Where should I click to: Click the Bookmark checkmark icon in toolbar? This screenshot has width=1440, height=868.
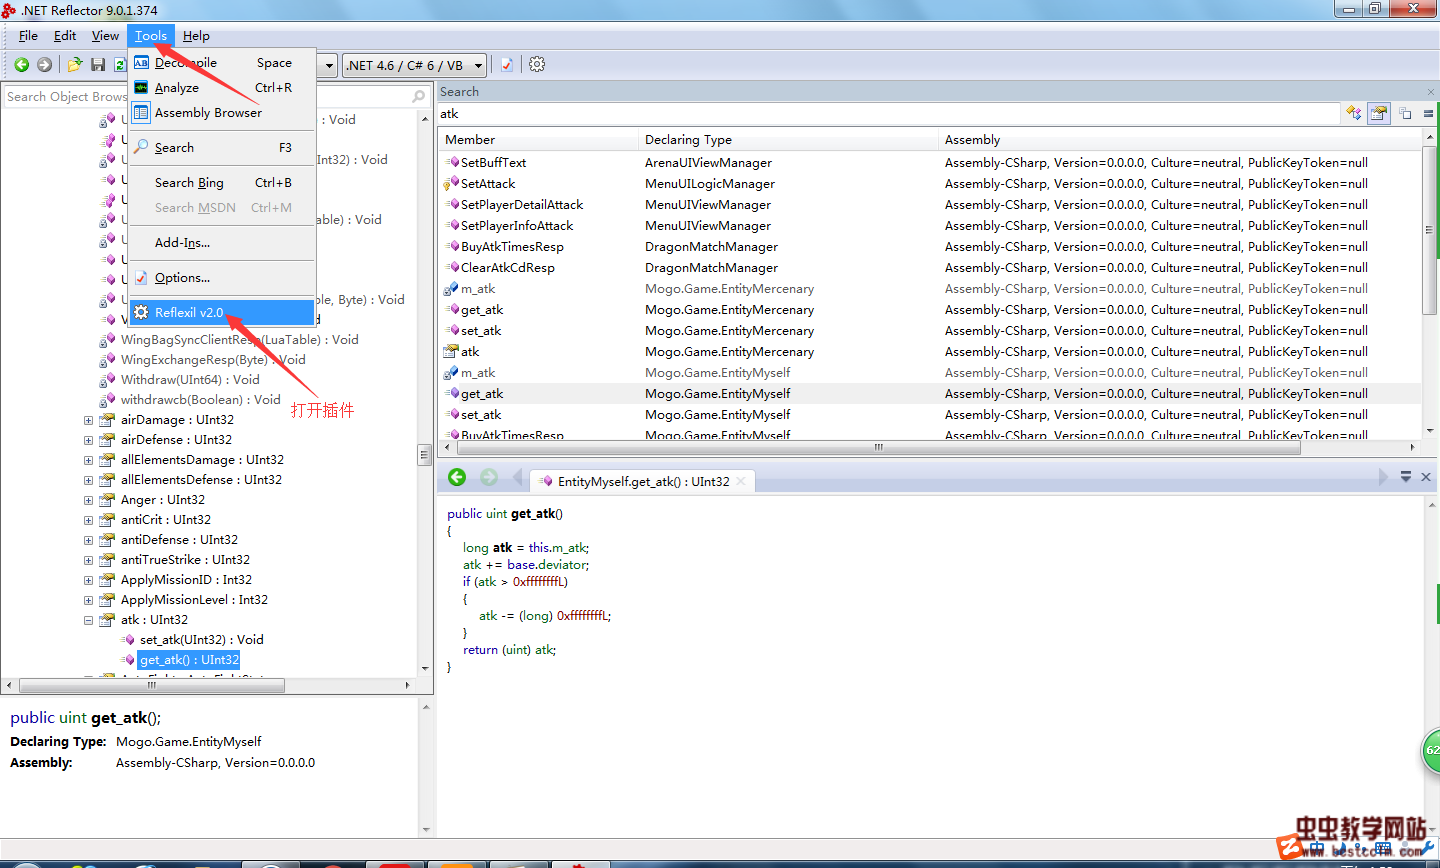click(507, 65)
